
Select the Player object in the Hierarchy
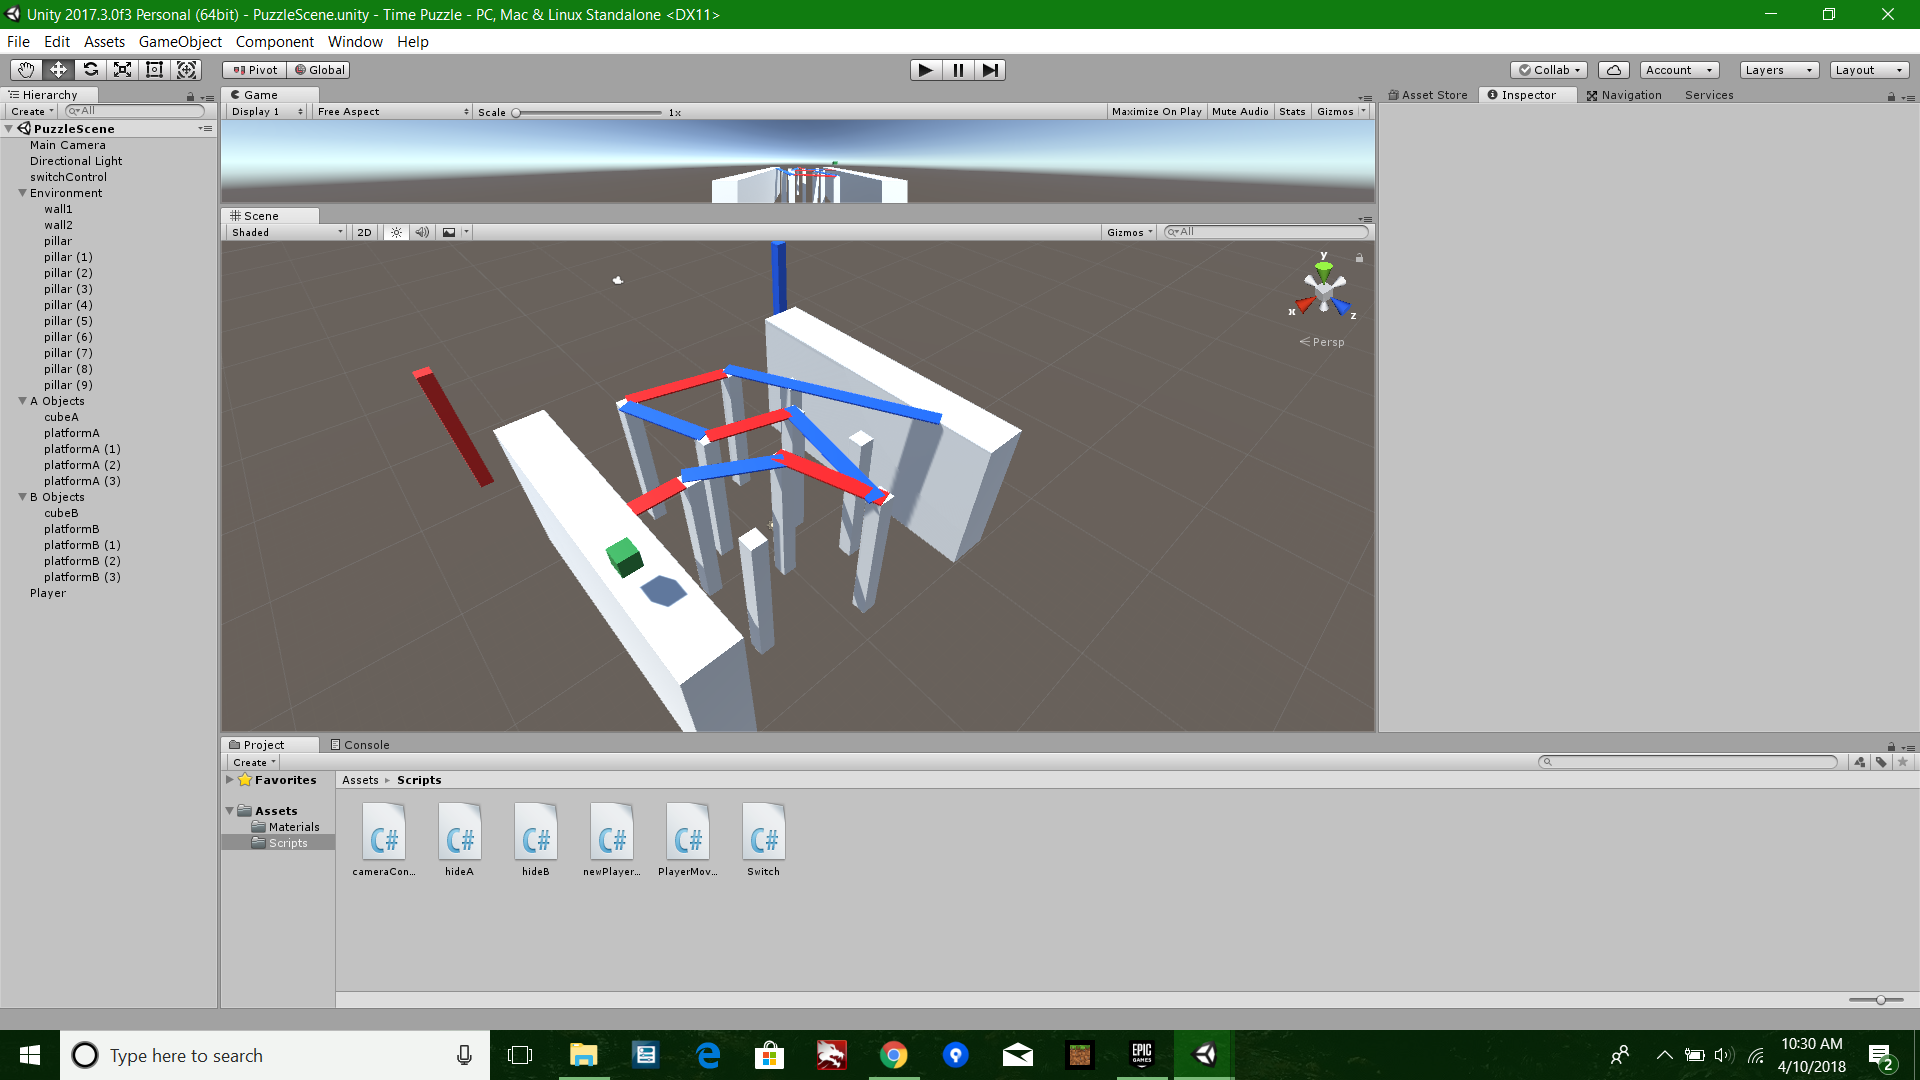pyautogui.click(x=47, y=592)
